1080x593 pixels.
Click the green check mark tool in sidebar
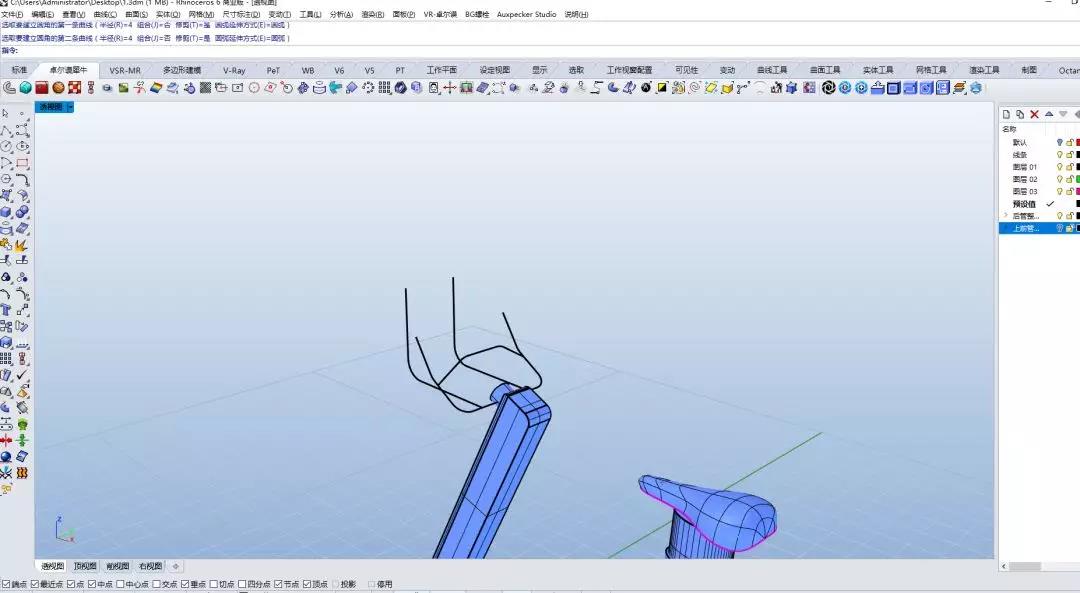[x=23, y=375]
